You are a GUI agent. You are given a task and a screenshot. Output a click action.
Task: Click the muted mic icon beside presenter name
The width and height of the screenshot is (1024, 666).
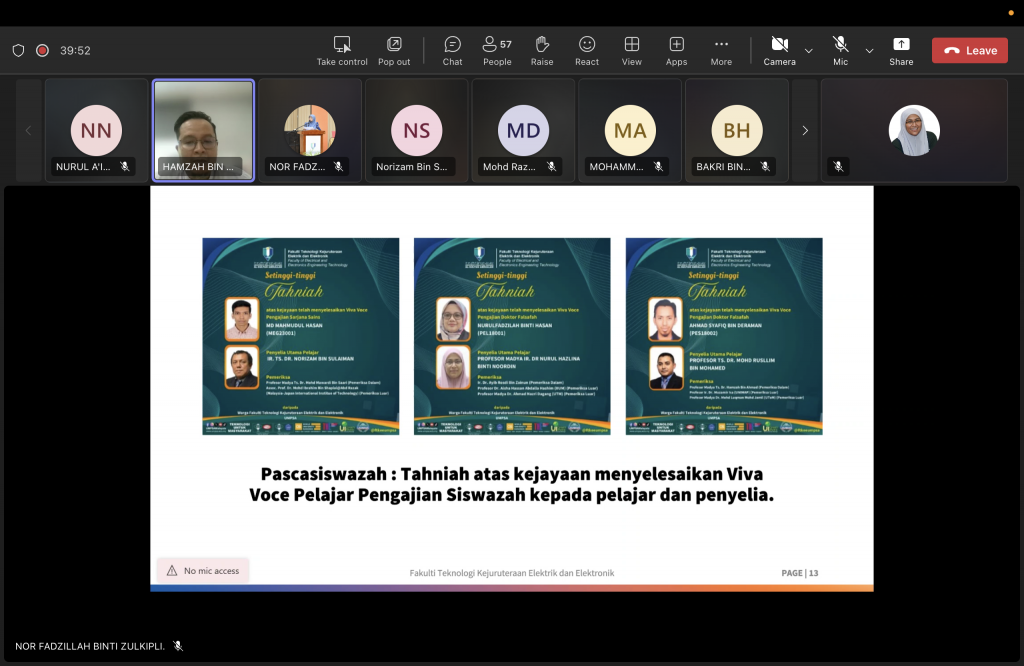[178, 646]
